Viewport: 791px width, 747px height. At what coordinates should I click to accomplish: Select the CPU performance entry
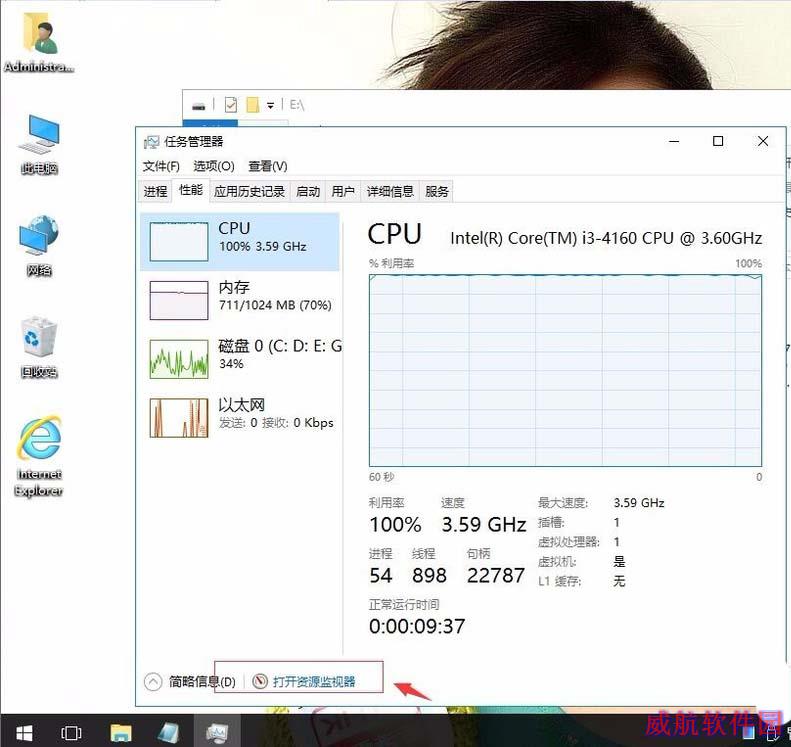(x=240, y=241)
